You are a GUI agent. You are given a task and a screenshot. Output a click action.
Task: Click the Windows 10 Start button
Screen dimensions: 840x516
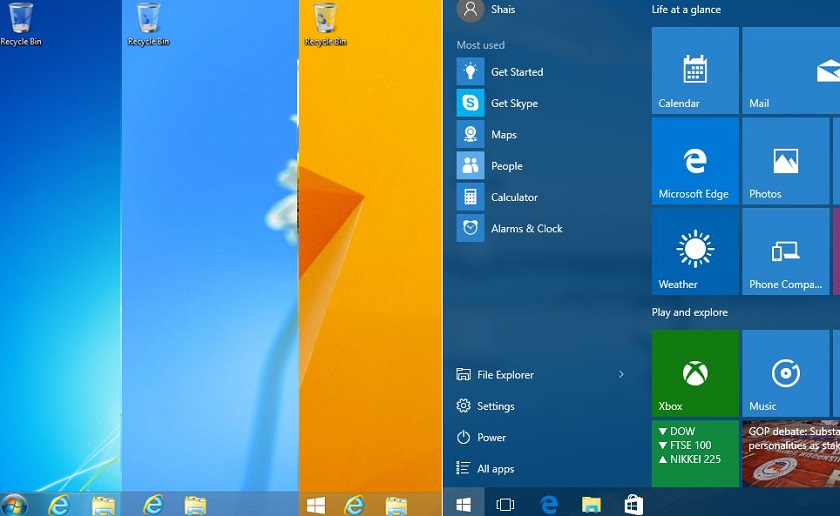tap(463, 504)
